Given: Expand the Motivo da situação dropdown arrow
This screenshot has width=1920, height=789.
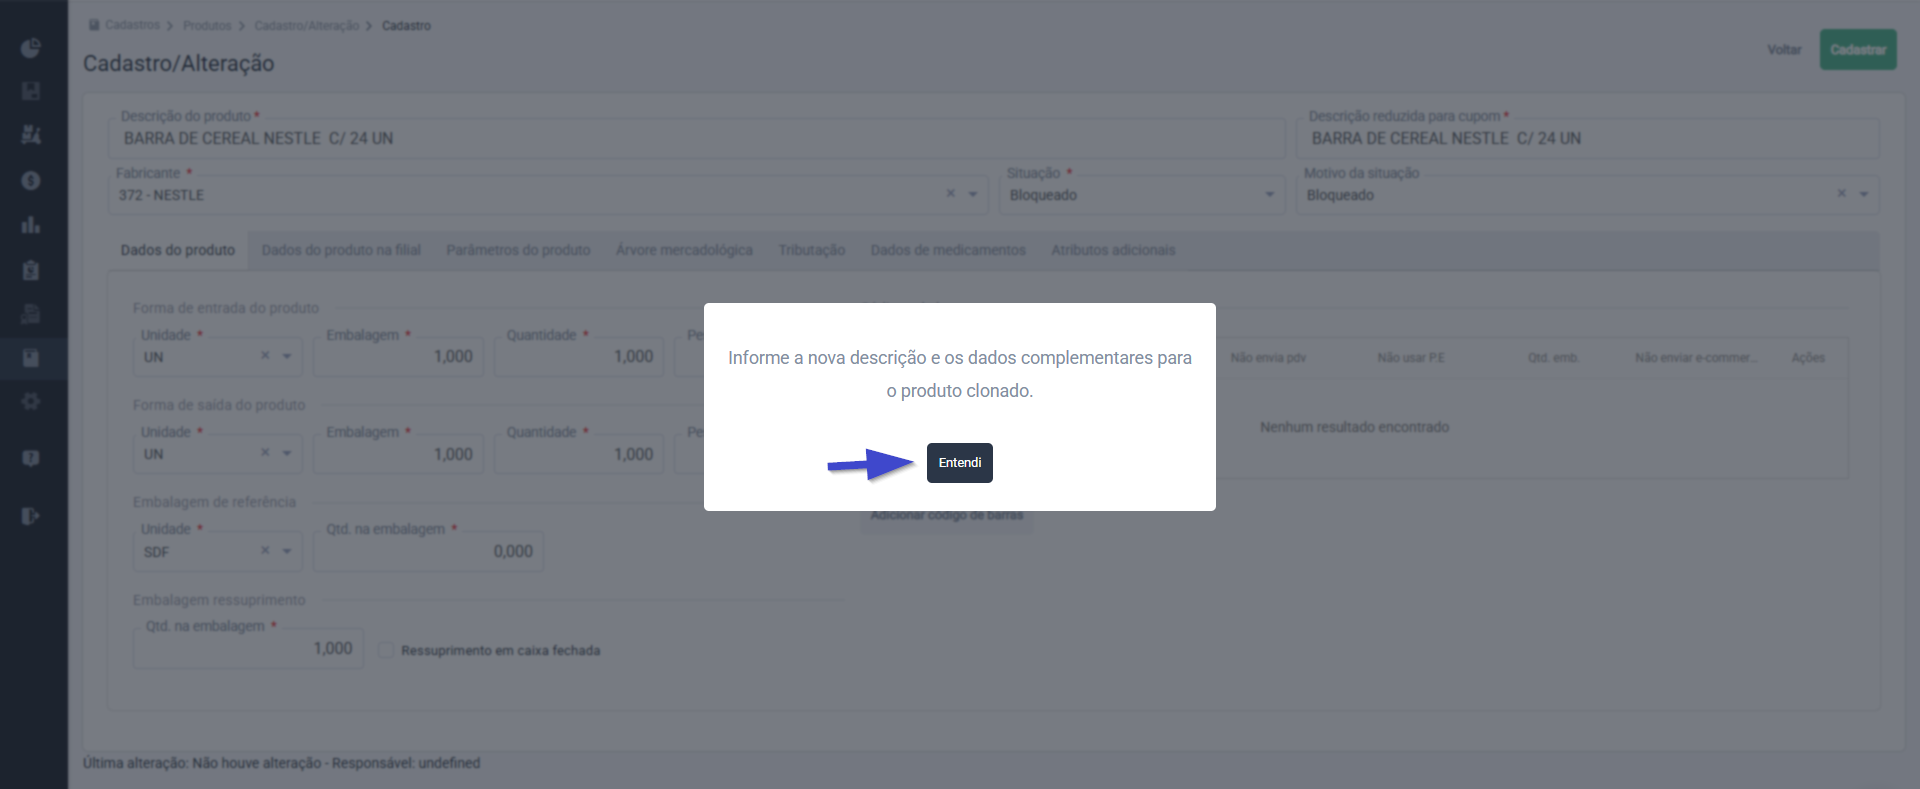Looking at the screenshot, I should click(1864, 194).
